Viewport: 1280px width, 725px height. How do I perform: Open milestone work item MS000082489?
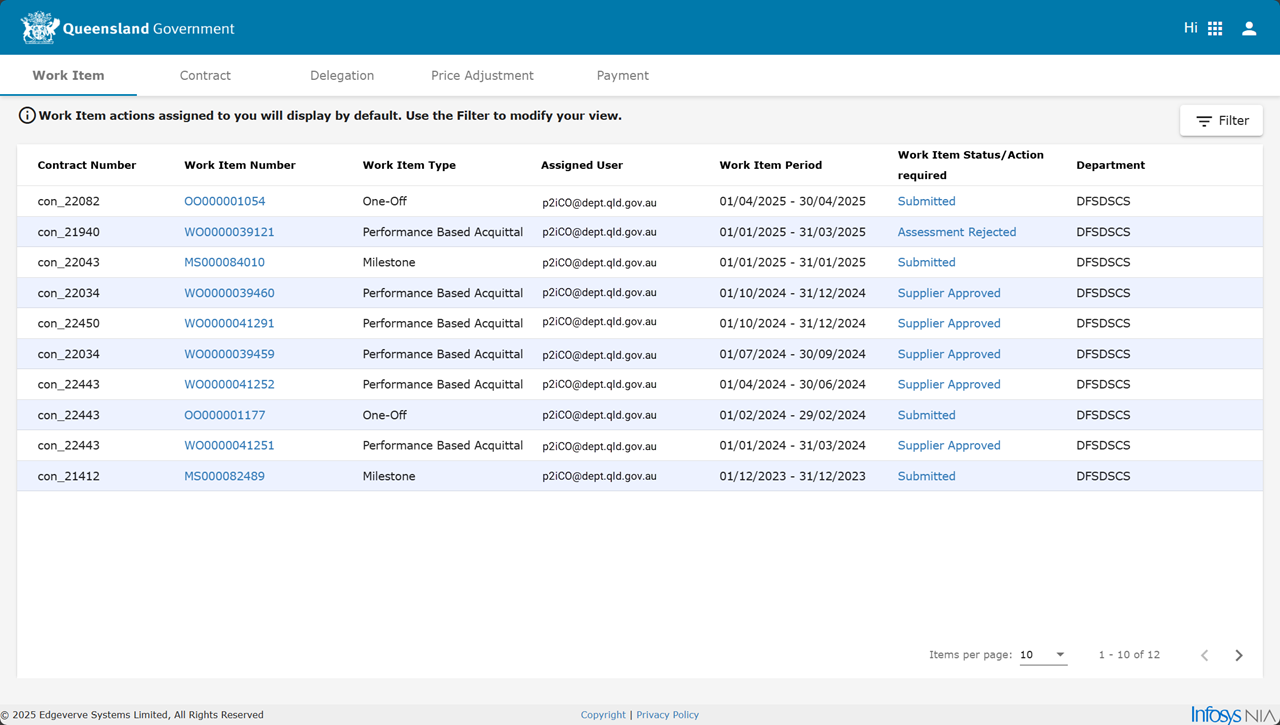click(x=224, y=476)
